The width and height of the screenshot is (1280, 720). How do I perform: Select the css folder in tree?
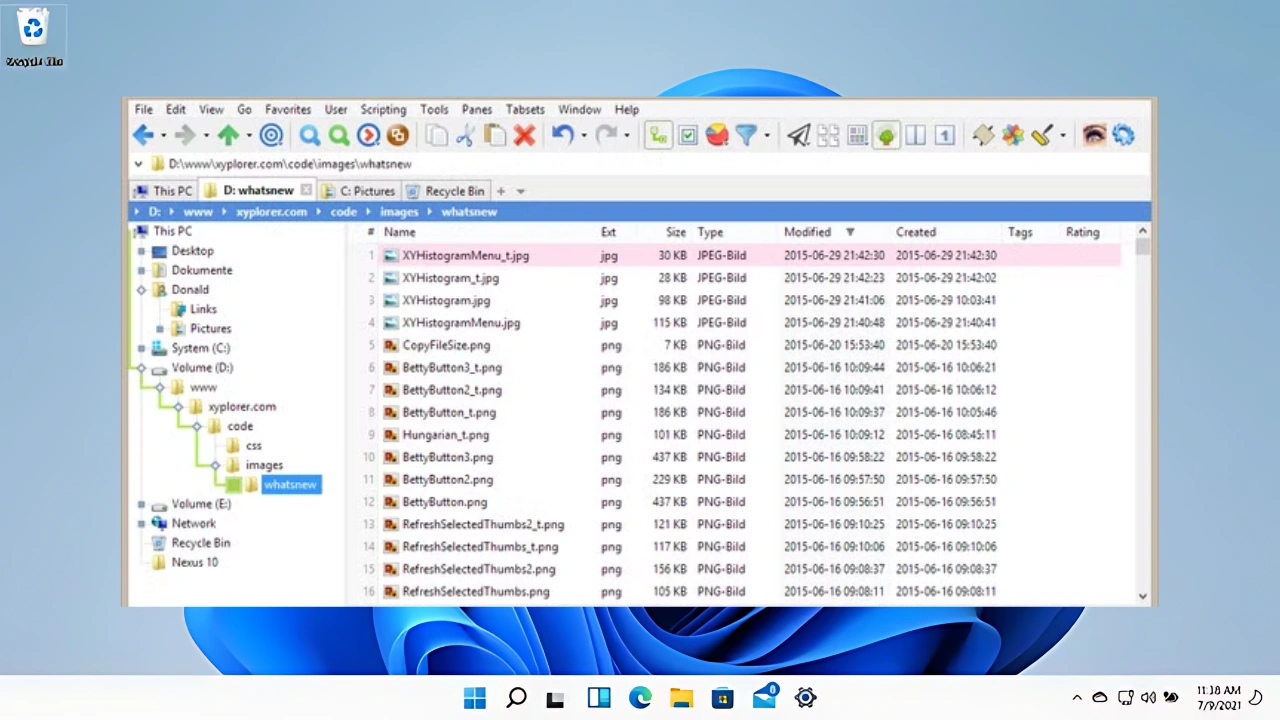254,446
